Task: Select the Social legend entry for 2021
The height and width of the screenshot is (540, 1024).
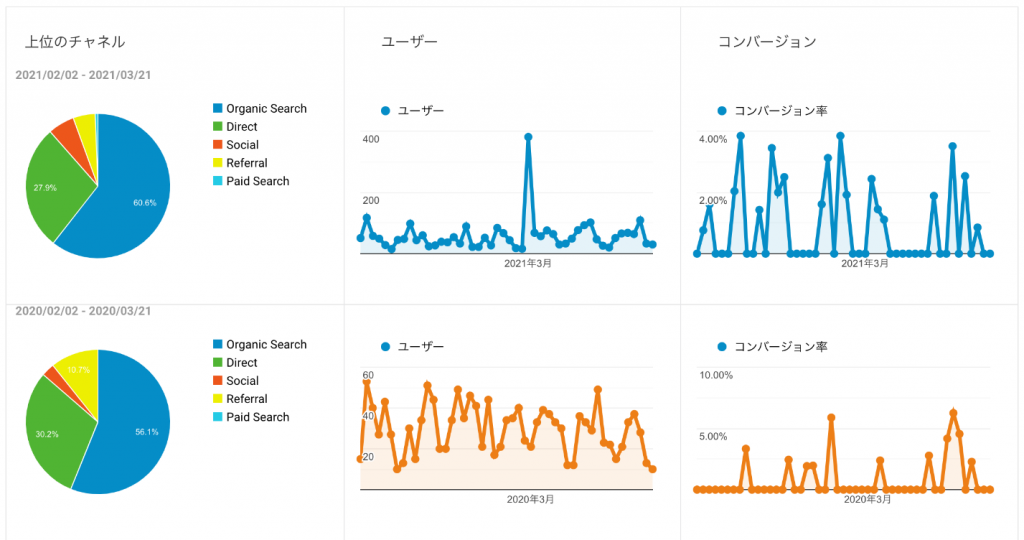Action: tap(242, 145)
